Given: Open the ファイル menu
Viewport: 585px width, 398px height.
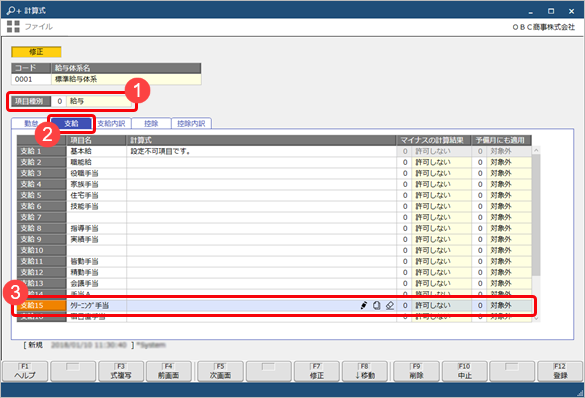Looking at the screenshot, I should [x=38, y=26].
